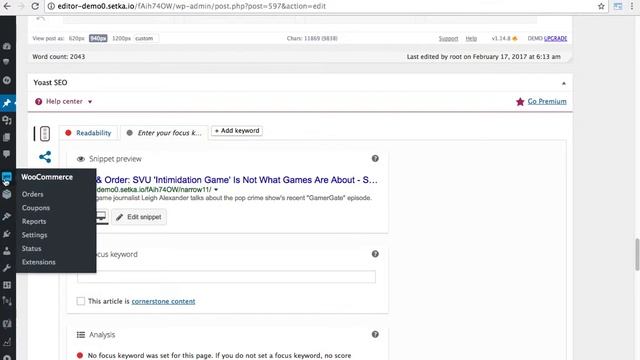The image size is (640, 360).
Task: Click the custom width field
Action: click(146, 38)
